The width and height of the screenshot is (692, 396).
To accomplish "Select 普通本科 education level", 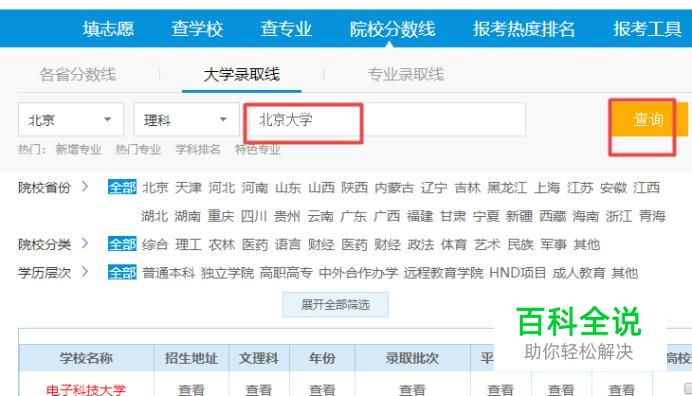I will click(x=169, y=273).
